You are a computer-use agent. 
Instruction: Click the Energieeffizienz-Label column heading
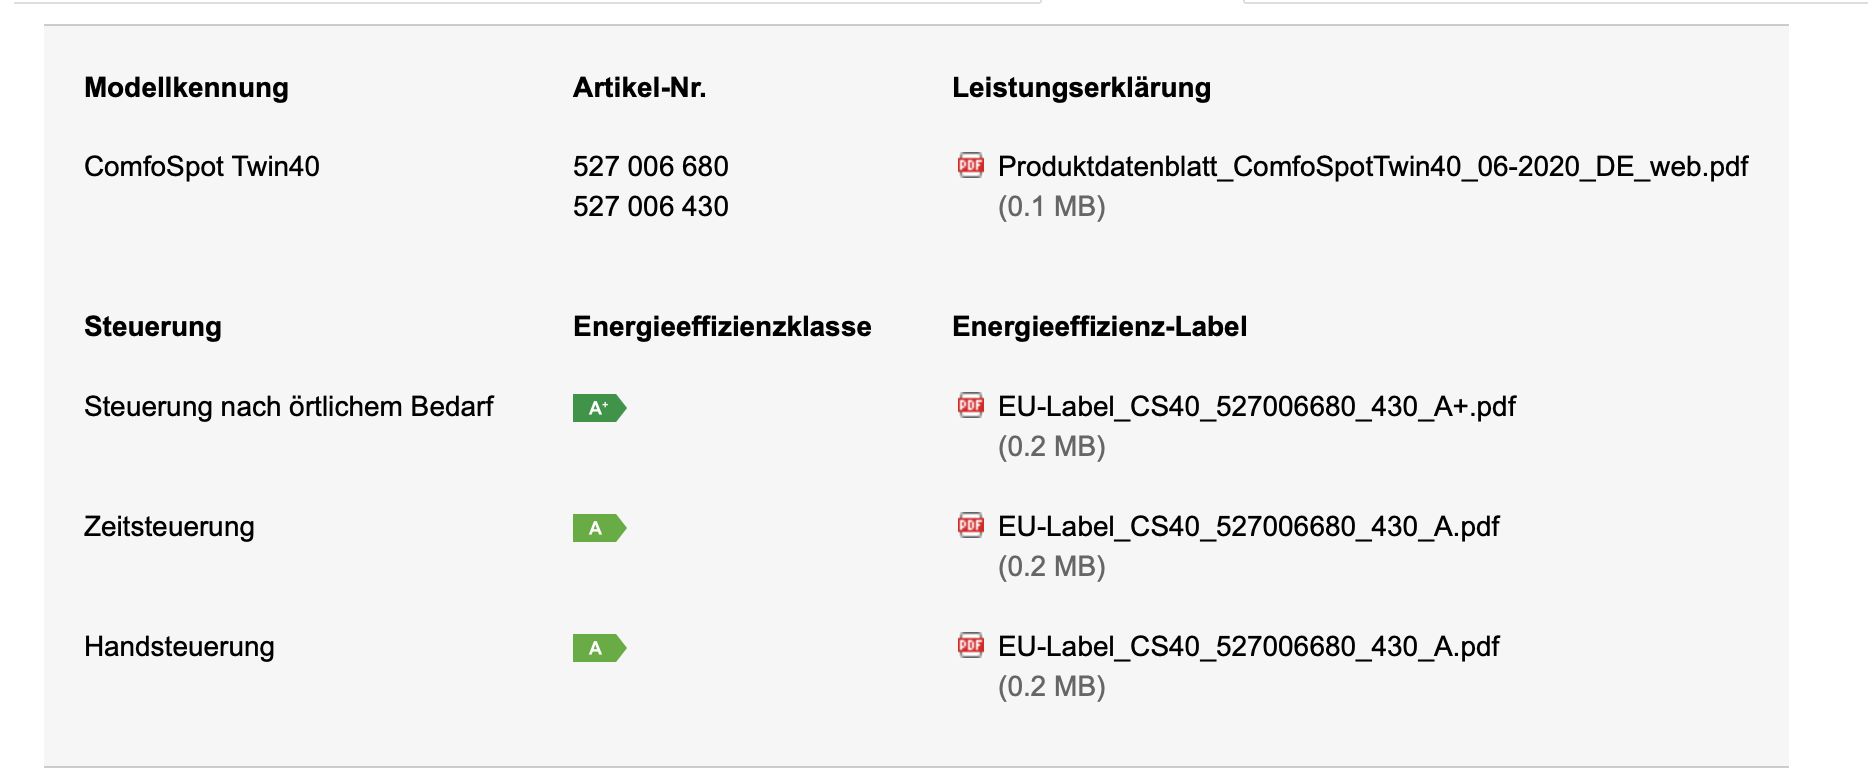coord(1099,327)
